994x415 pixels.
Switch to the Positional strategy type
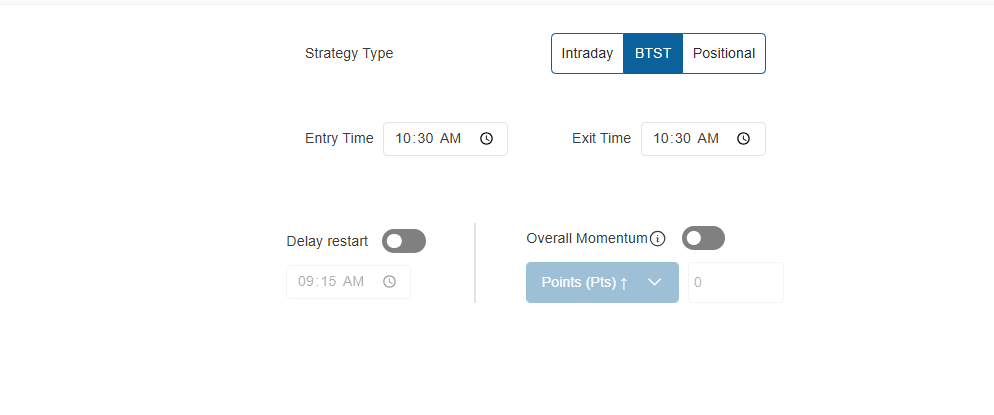(x=724, y=54)
